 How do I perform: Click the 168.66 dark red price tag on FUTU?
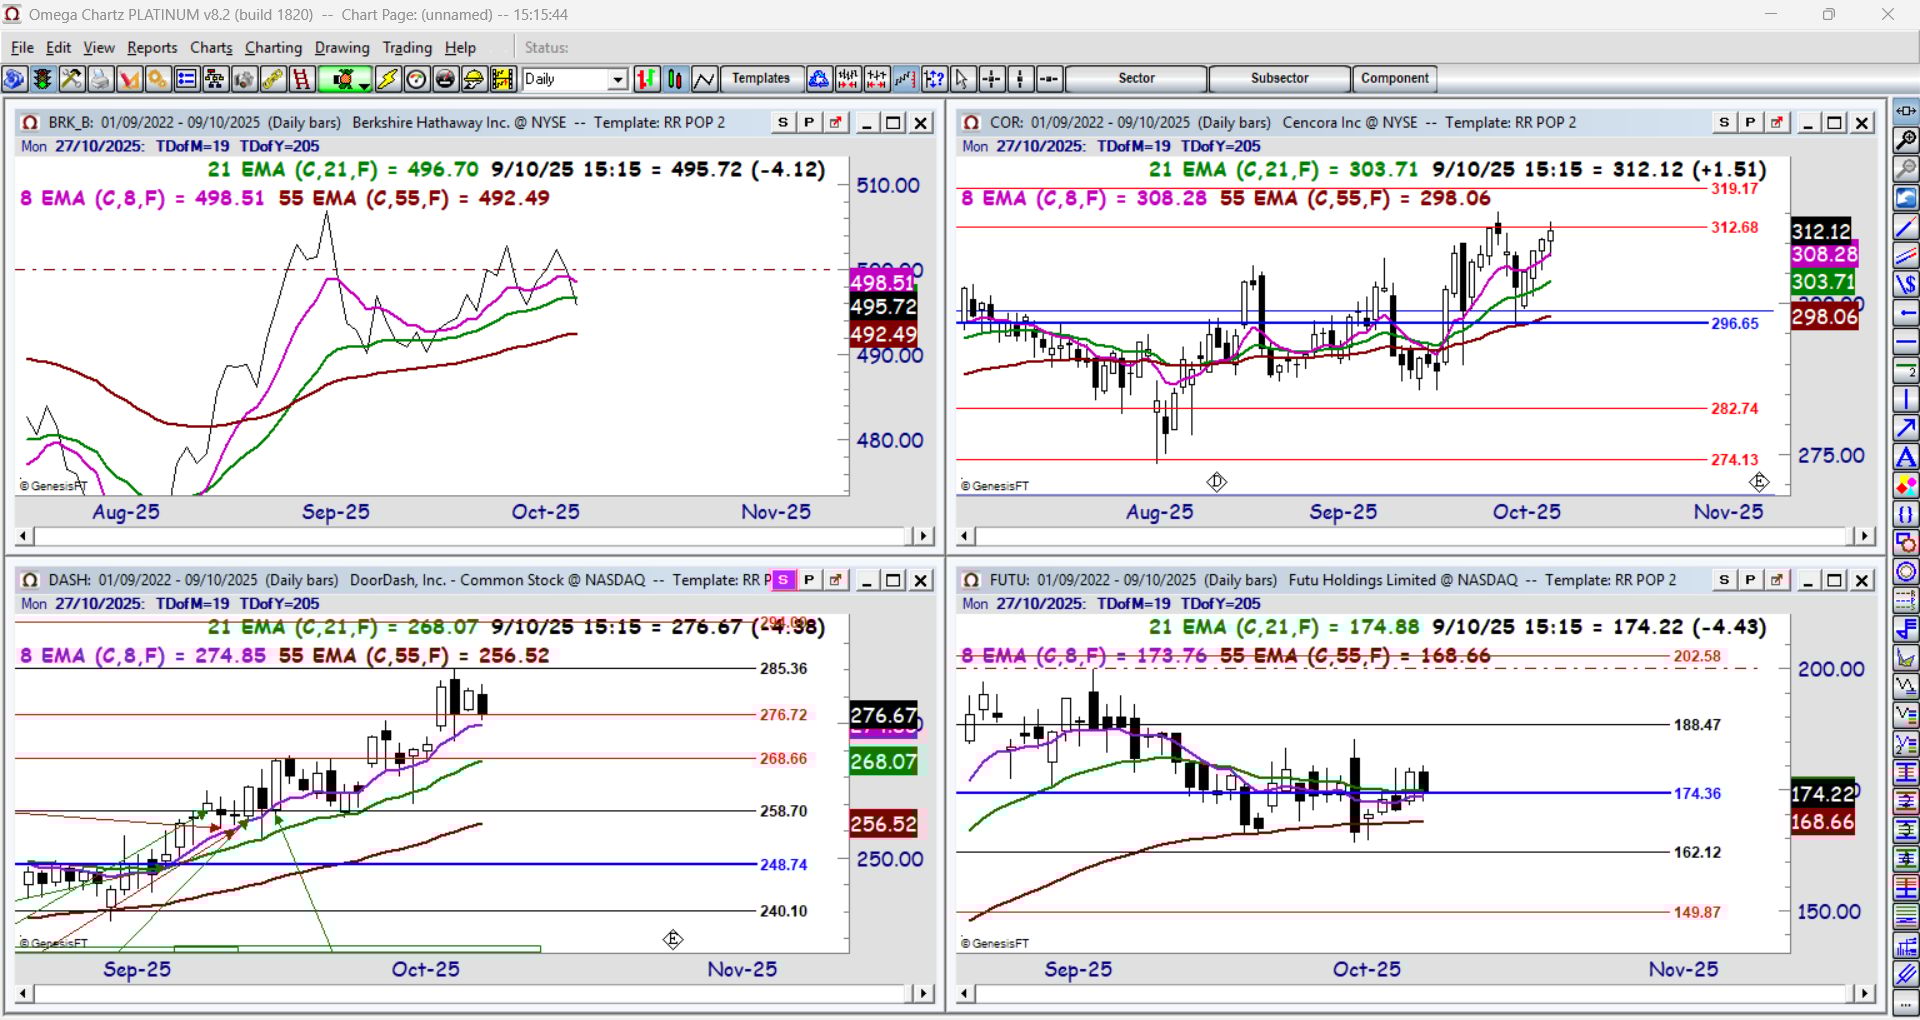[1823, 822]
